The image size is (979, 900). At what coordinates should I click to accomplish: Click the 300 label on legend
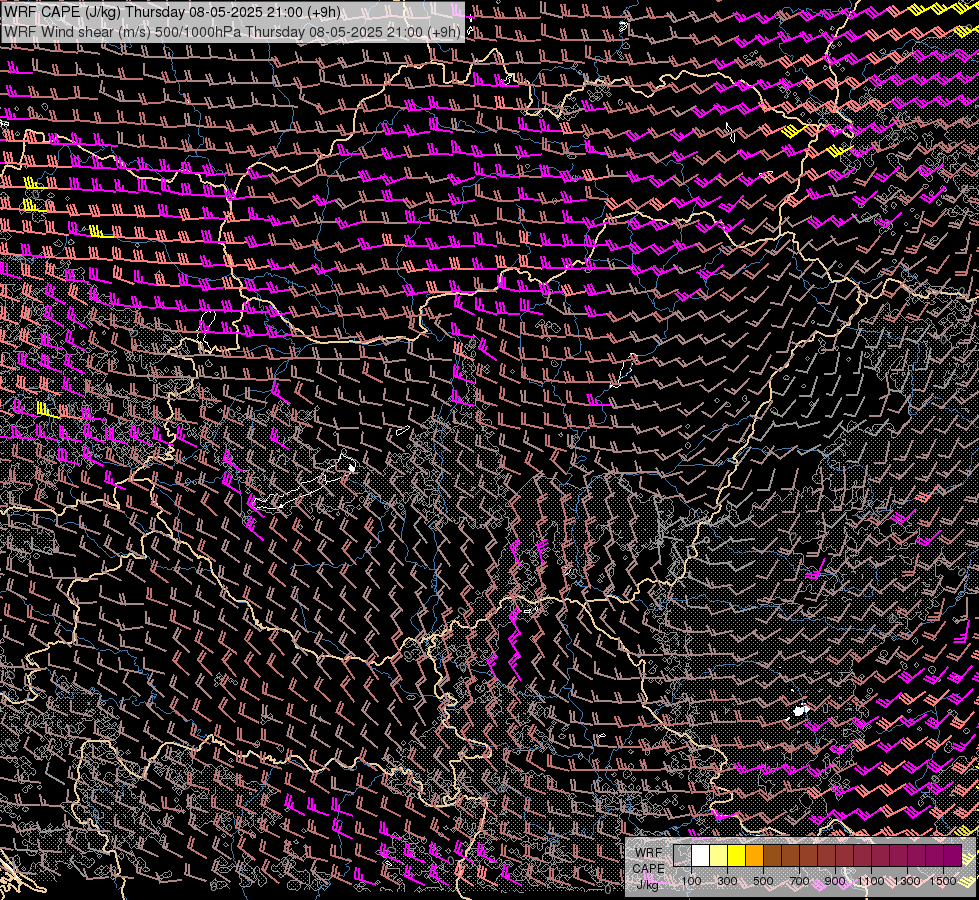(727, 881)
